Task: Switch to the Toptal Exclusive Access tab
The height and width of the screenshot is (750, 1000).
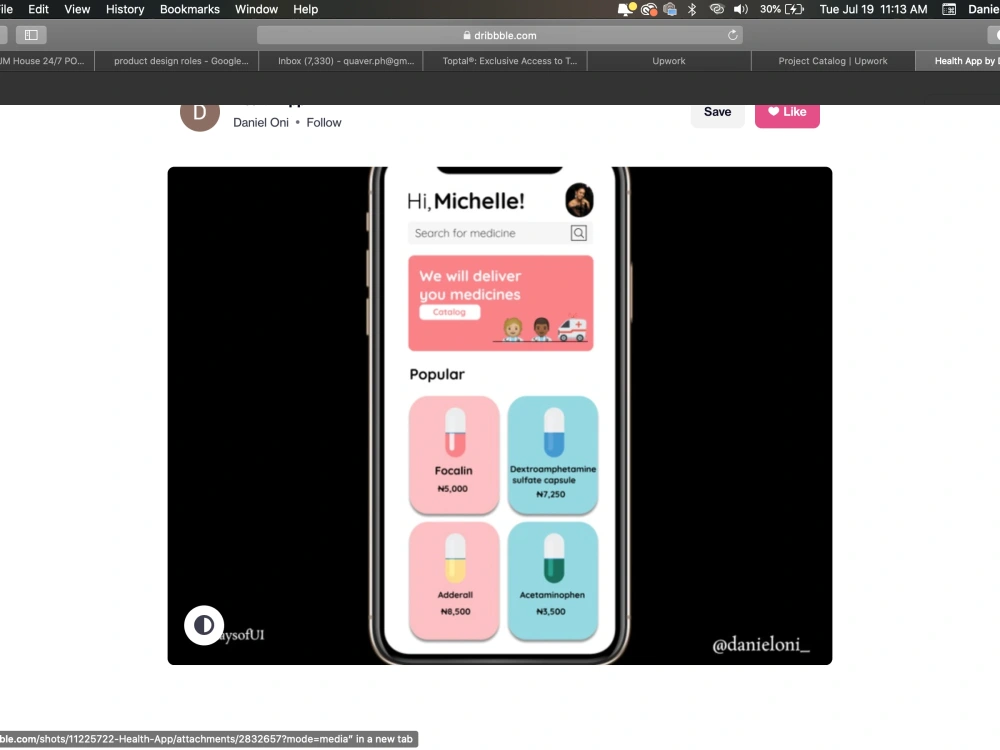Action: coord(505,61)
